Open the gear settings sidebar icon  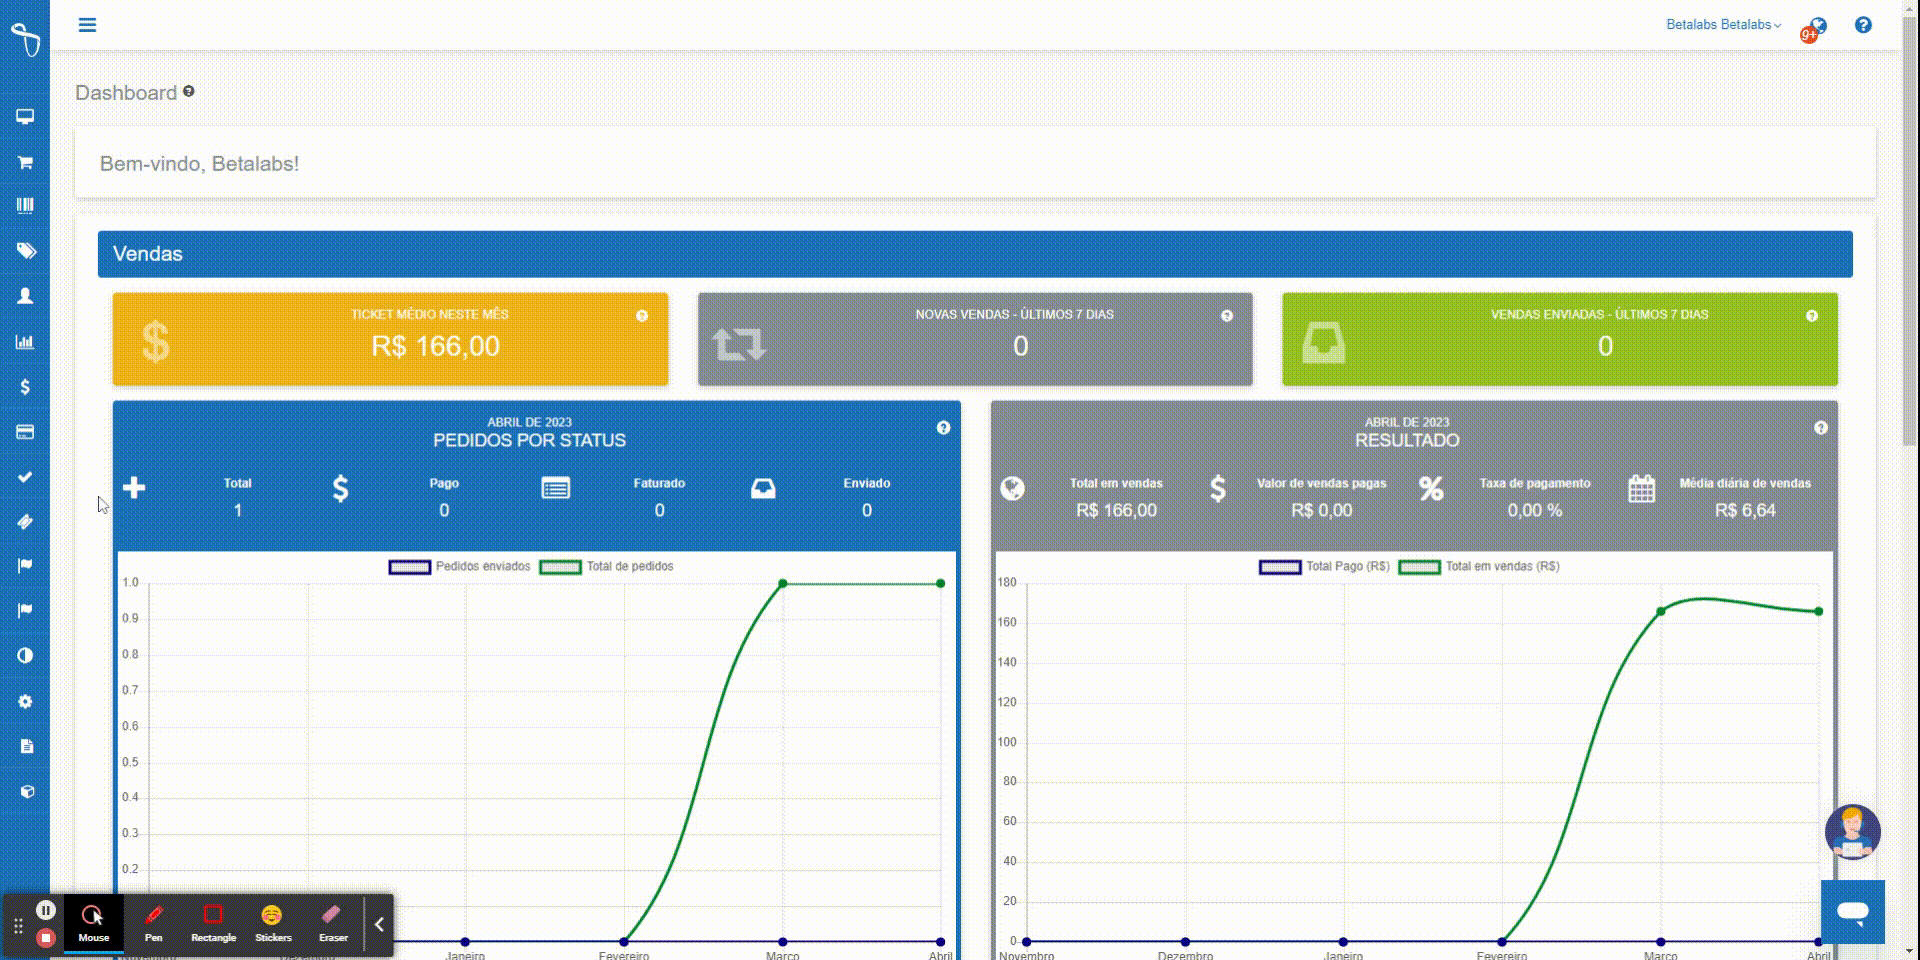coord(25,702)
